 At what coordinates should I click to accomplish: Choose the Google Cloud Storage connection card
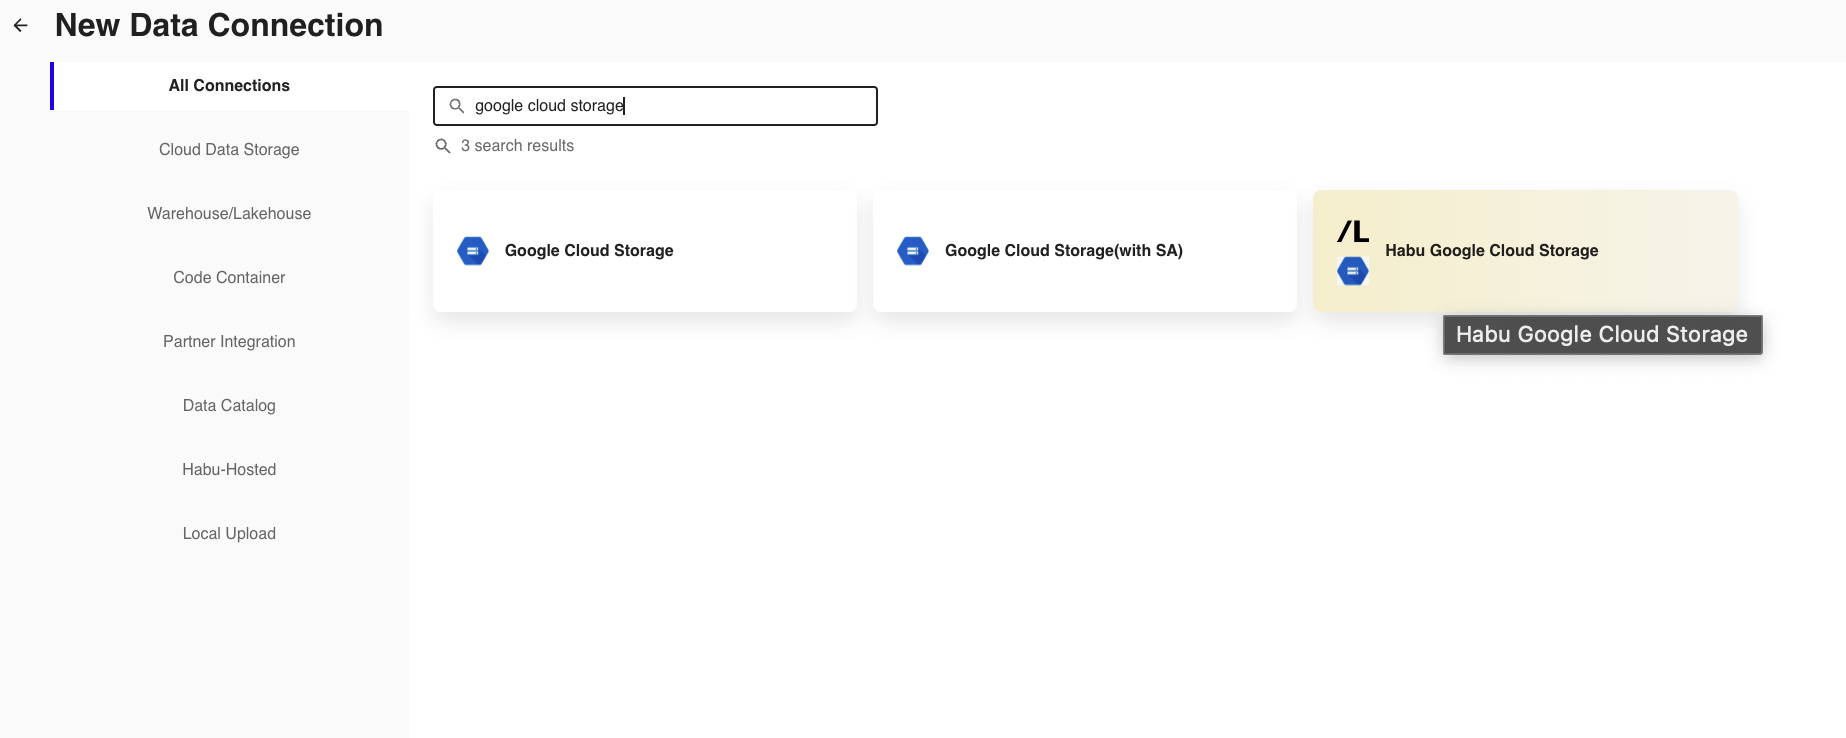(x=645, y=251)
